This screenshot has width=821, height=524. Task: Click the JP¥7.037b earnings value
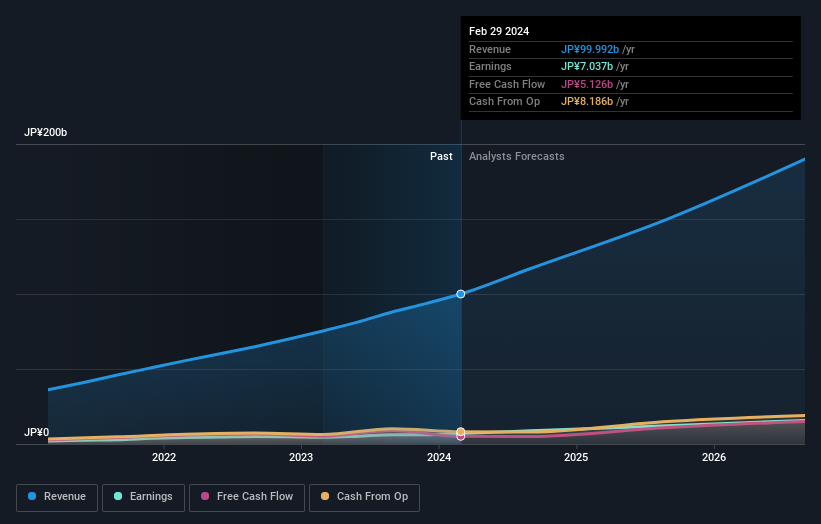(x=587, y=66)
